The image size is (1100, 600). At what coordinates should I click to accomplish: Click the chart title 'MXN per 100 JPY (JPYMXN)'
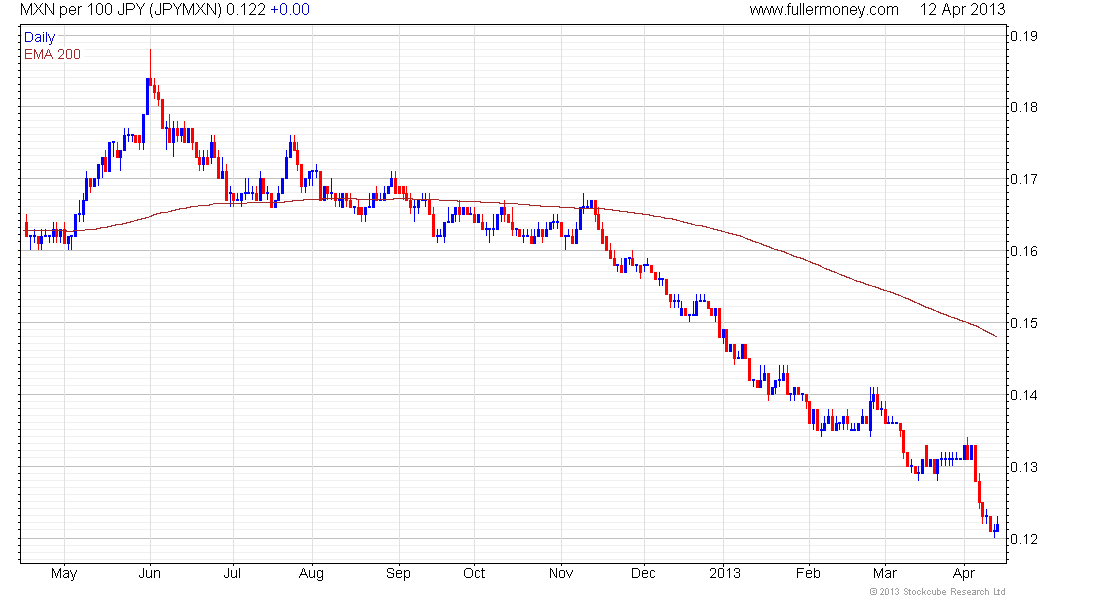click(x=121, y=10)
